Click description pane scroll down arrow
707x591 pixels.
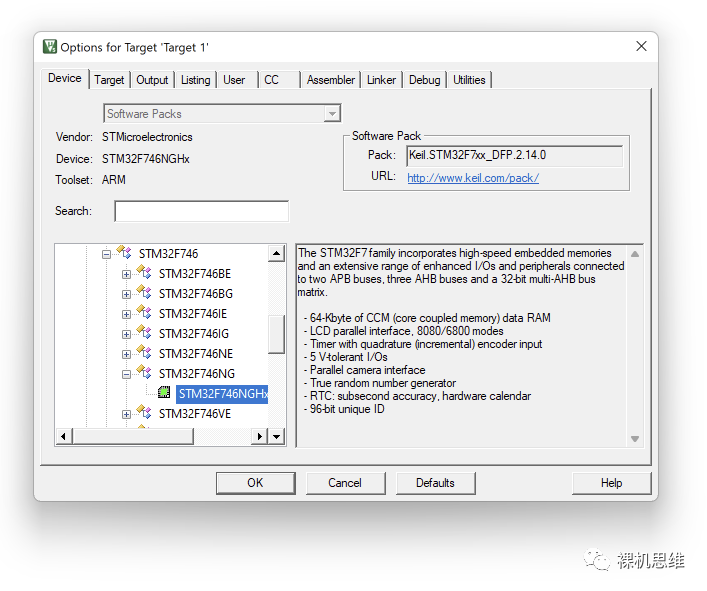[635, 439]
